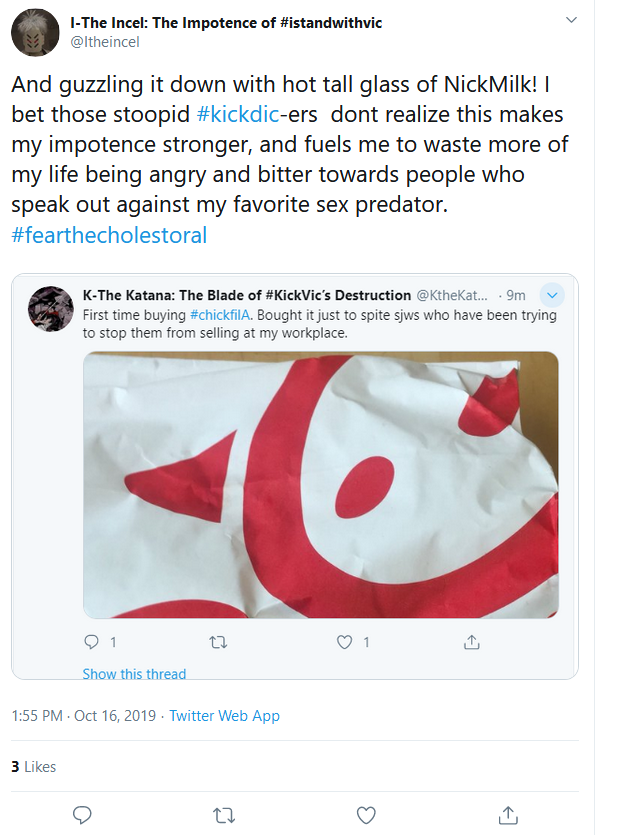Click the quoted tweet retweet icon
Screen dimensions: 617x835
218,643
